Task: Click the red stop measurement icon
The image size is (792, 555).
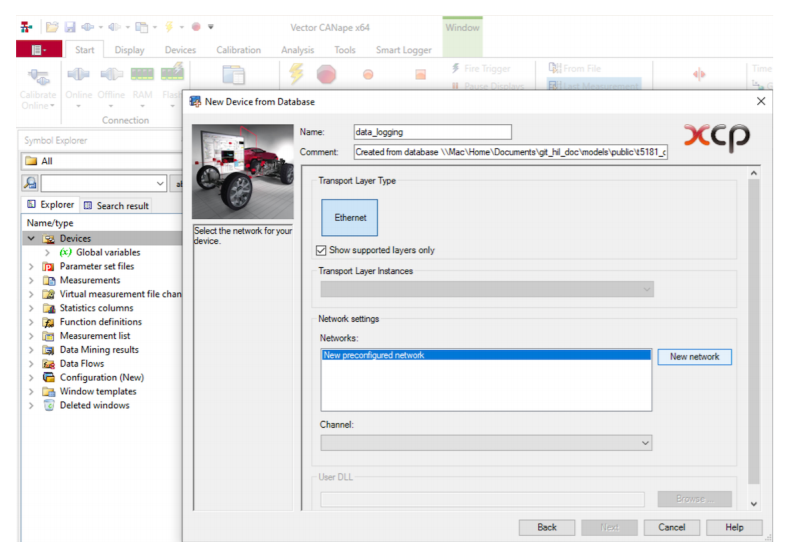Action: [326, 75]
